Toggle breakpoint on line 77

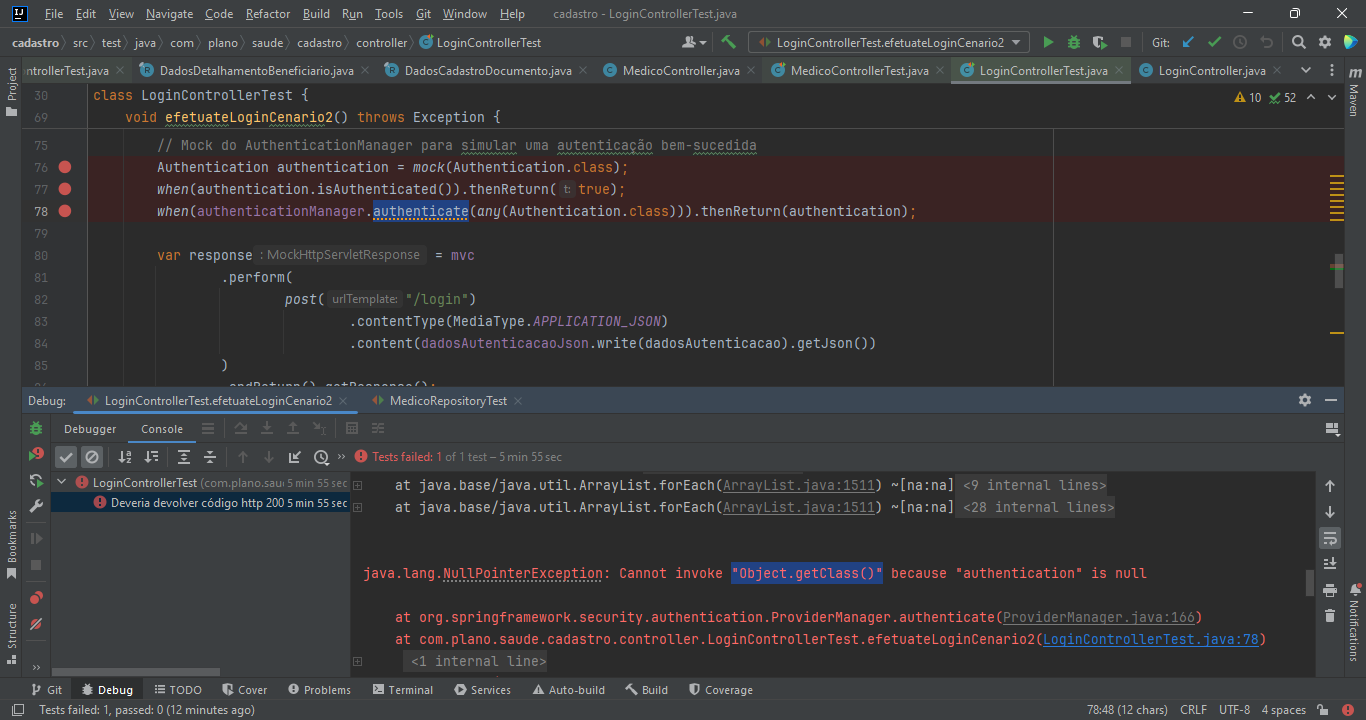pyautogui.click(x=65, y=189)
